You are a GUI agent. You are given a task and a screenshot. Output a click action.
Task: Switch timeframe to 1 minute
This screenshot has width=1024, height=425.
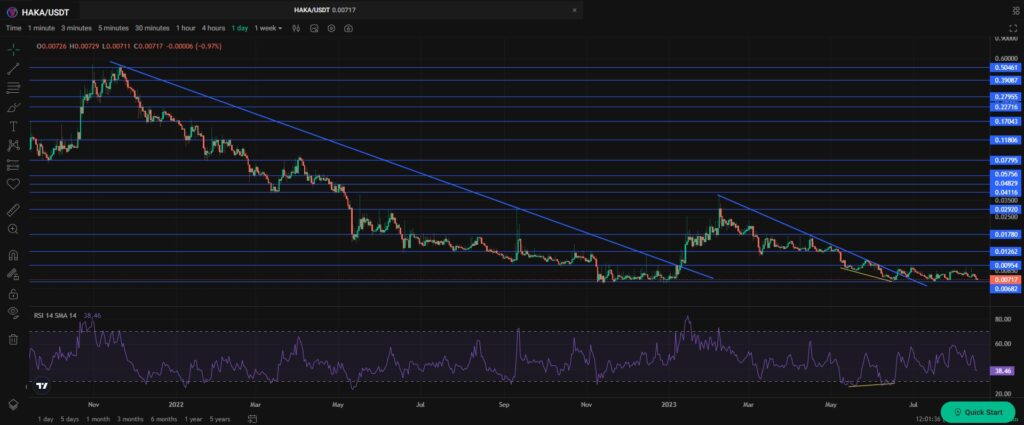[41, 28]
